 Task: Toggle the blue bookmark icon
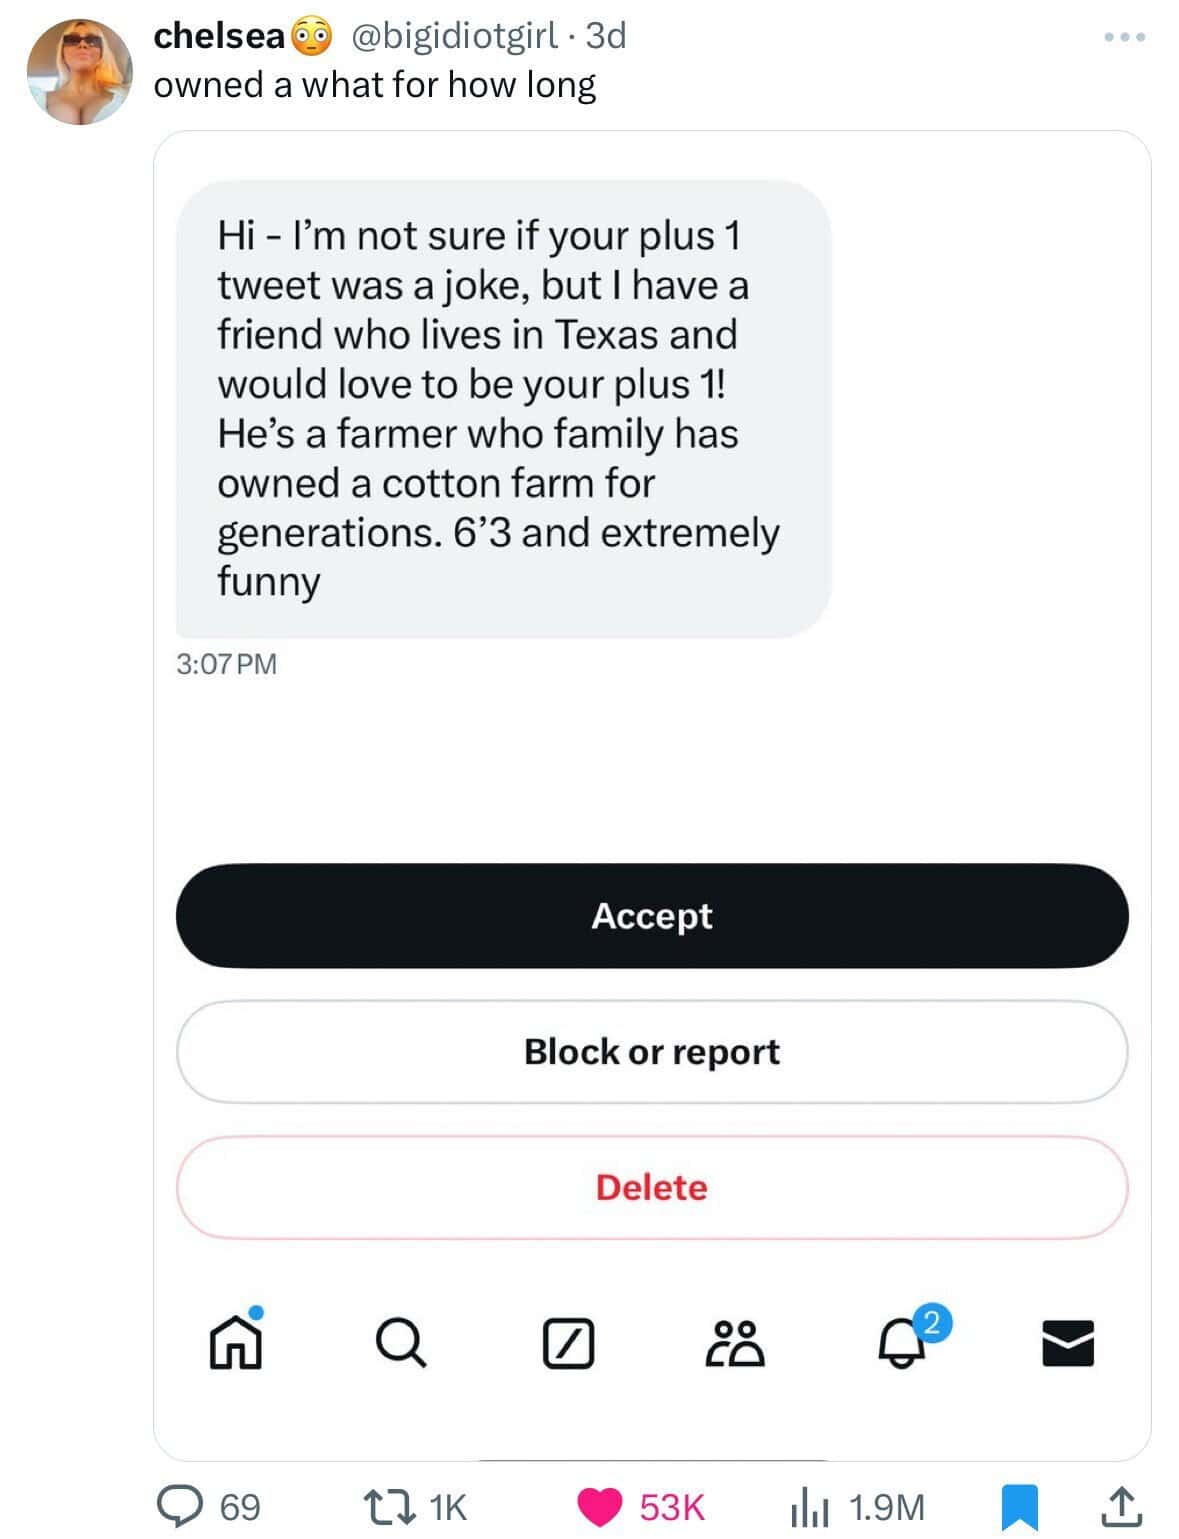pyautogui.click(x=1019, y=1507)
